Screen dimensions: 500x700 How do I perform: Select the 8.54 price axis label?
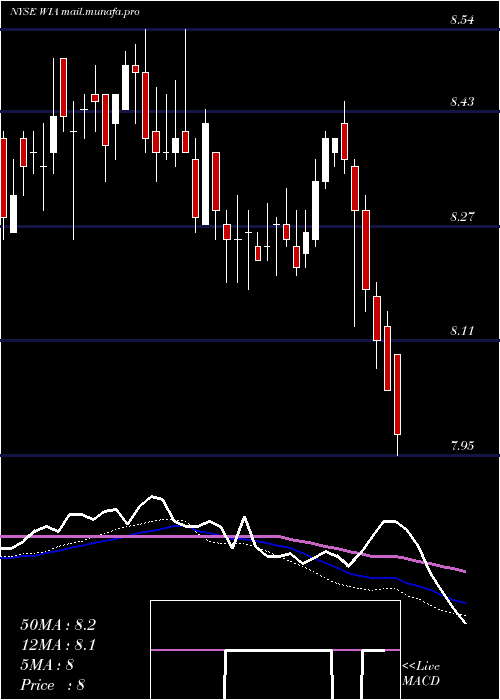[462, 20]
